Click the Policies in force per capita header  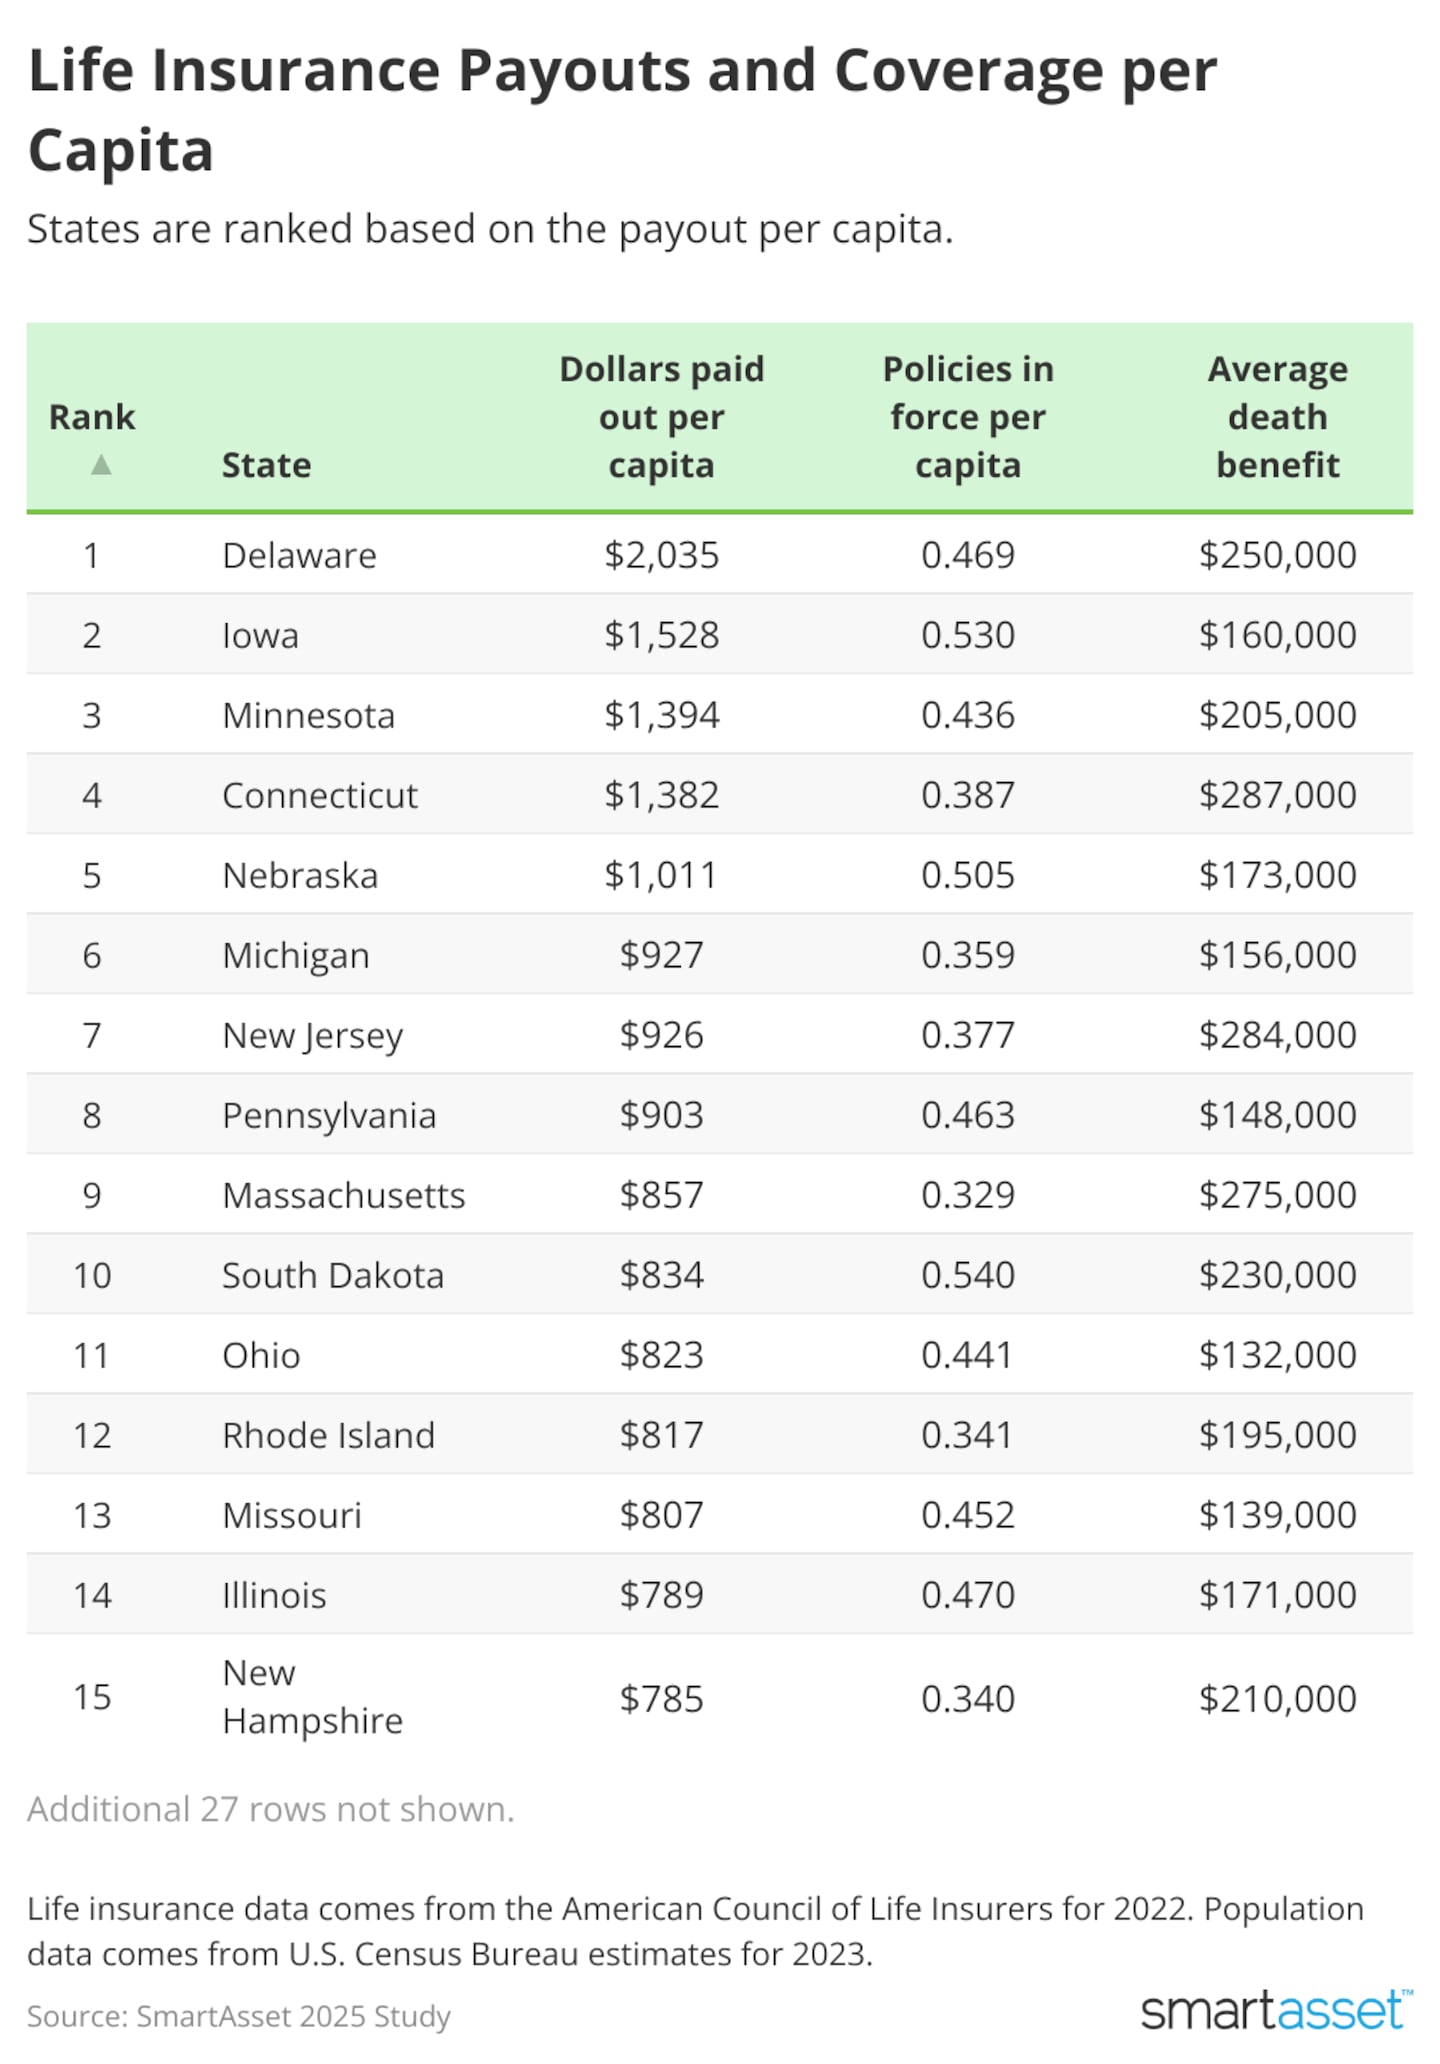pyautogui.click(x=967, y=417)
